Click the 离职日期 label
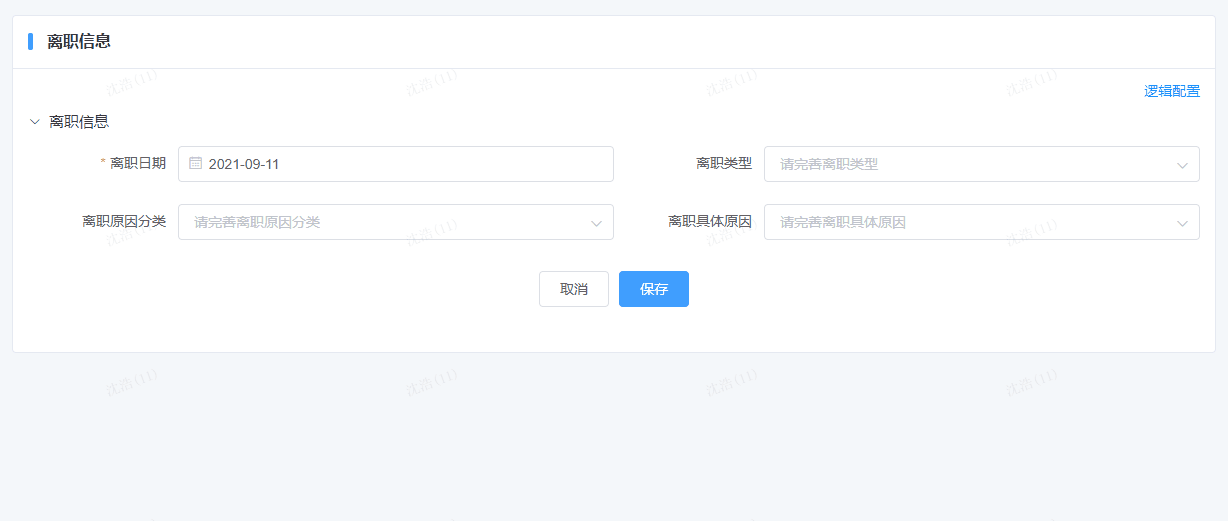The width and height of the screenshot is (1228, 521). click(x=138, y=163)
